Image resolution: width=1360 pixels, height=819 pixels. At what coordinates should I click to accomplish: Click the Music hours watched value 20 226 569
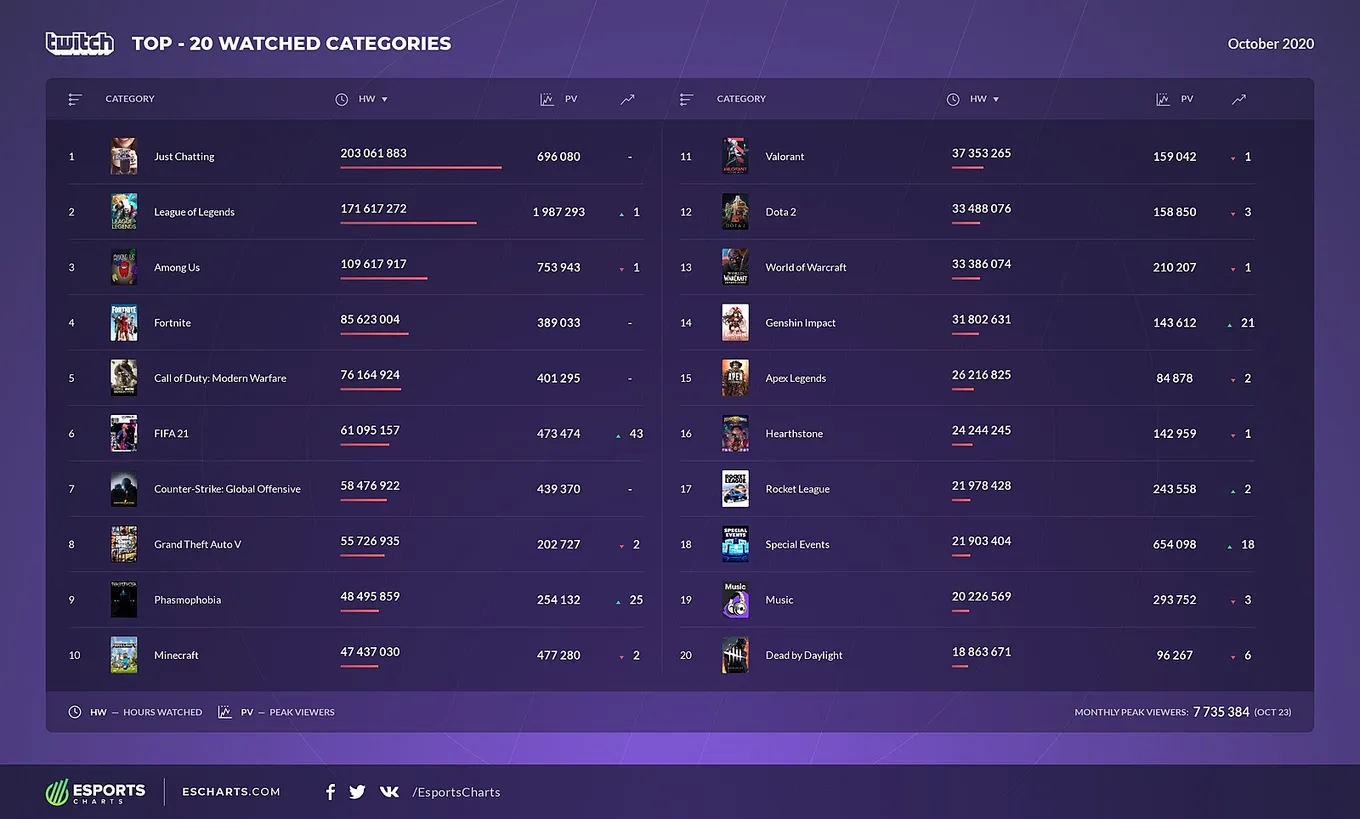coord(981,597)
